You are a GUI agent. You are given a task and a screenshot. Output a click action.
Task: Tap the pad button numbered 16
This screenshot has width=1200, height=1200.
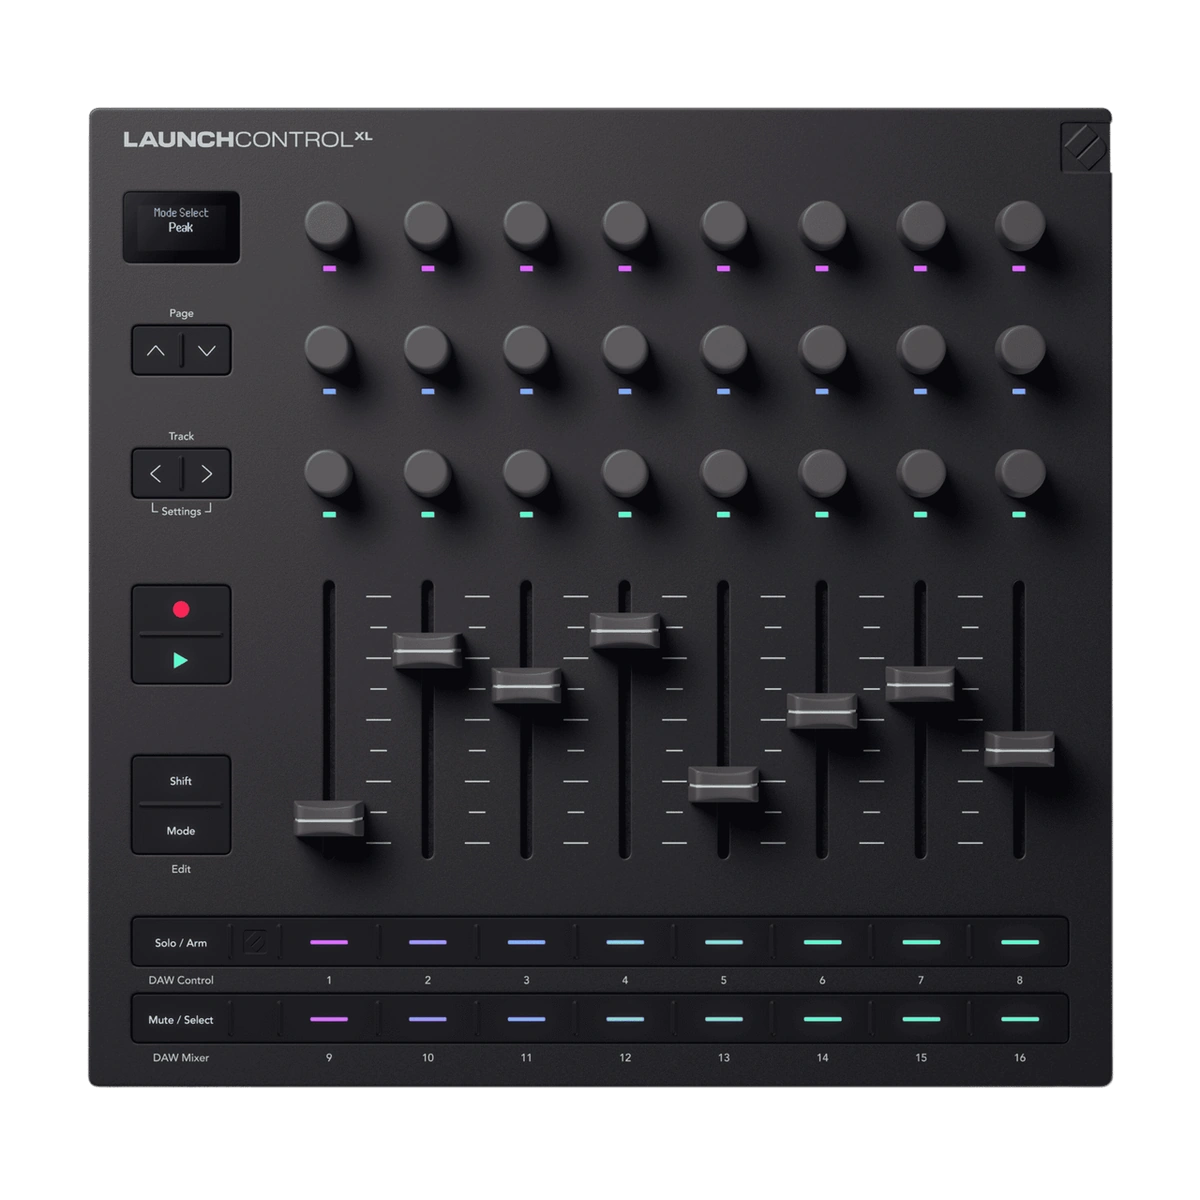(1019, 1019)
